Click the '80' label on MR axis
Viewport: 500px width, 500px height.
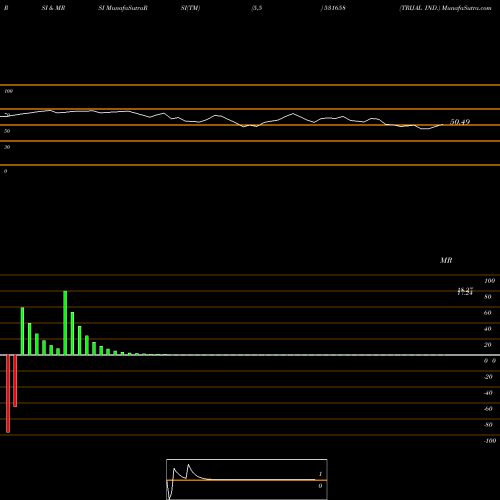click(x=488, y=297)
